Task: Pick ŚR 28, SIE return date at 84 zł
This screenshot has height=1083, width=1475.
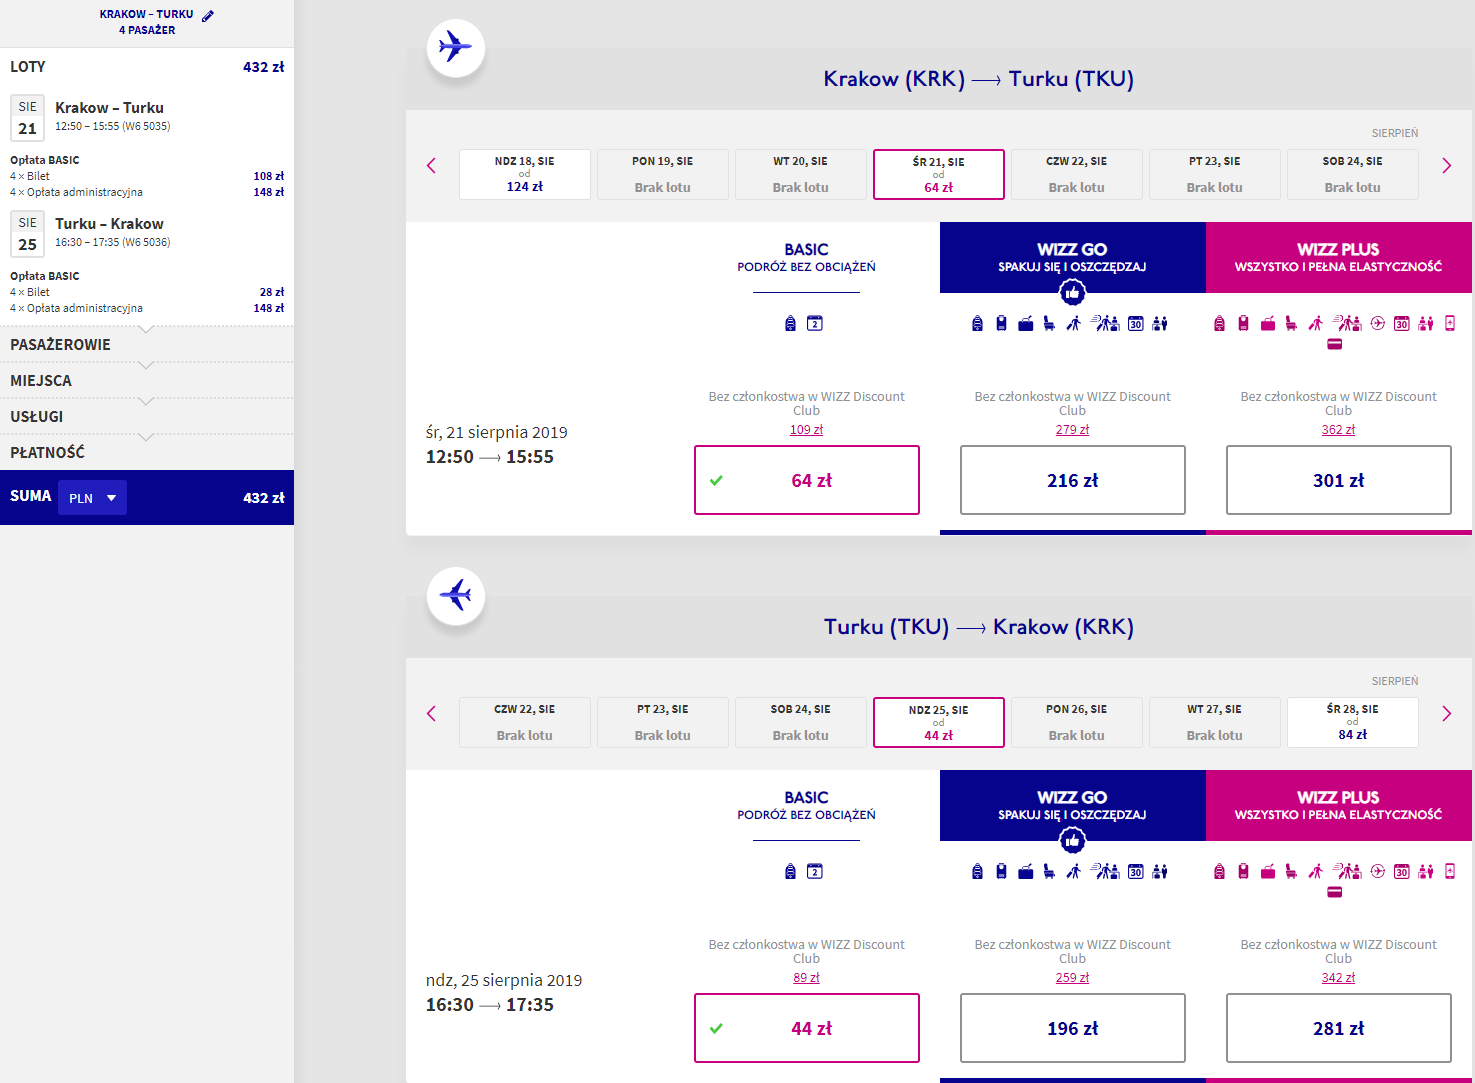Action: click(1353, 723)
